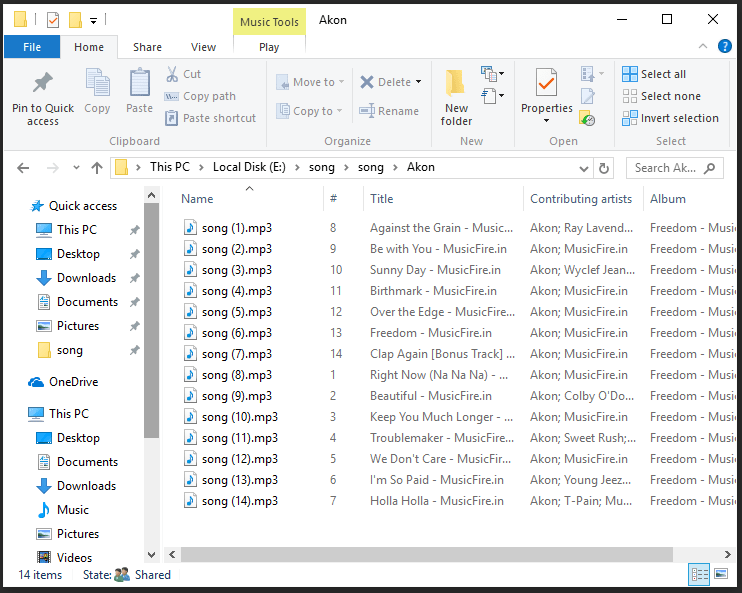This screenshot has height=593, width=742.
Task: Click Select none in the ribbon
Action: pyautogui.click(x=661, y=96)
